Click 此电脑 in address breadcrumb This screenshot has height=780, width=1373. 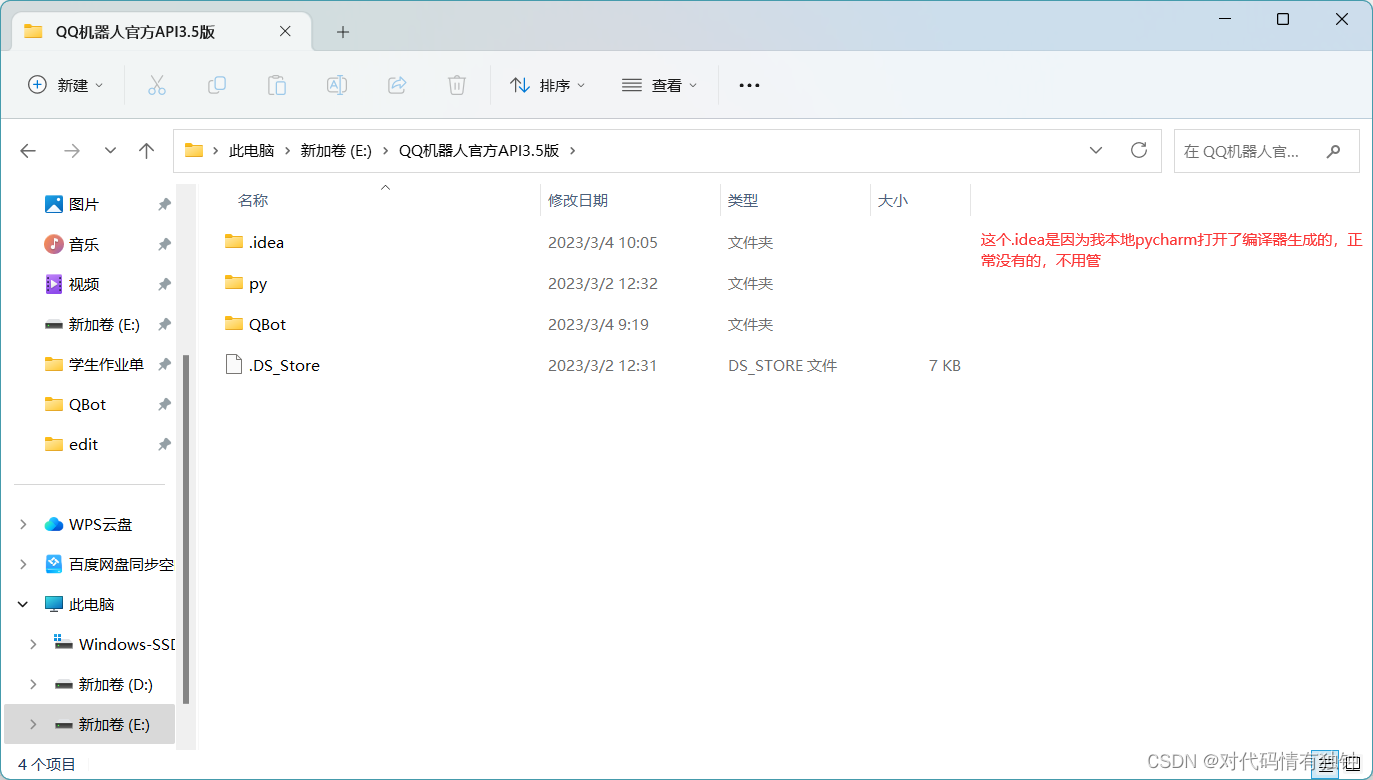(251, 151)
